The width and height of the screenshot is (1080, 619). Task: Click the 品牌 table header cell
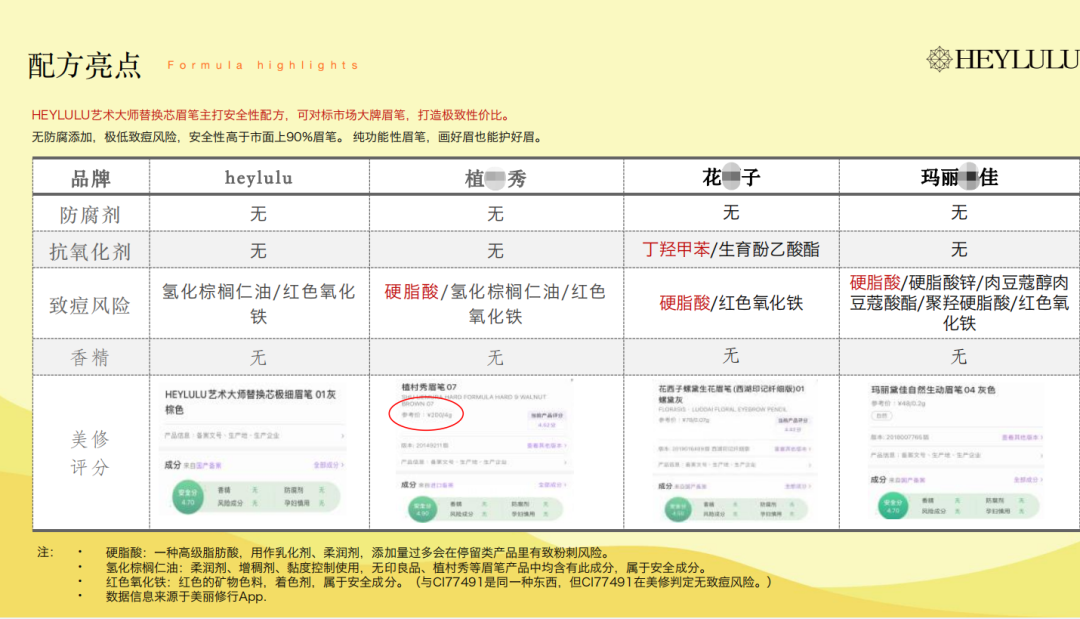point(91,178)
